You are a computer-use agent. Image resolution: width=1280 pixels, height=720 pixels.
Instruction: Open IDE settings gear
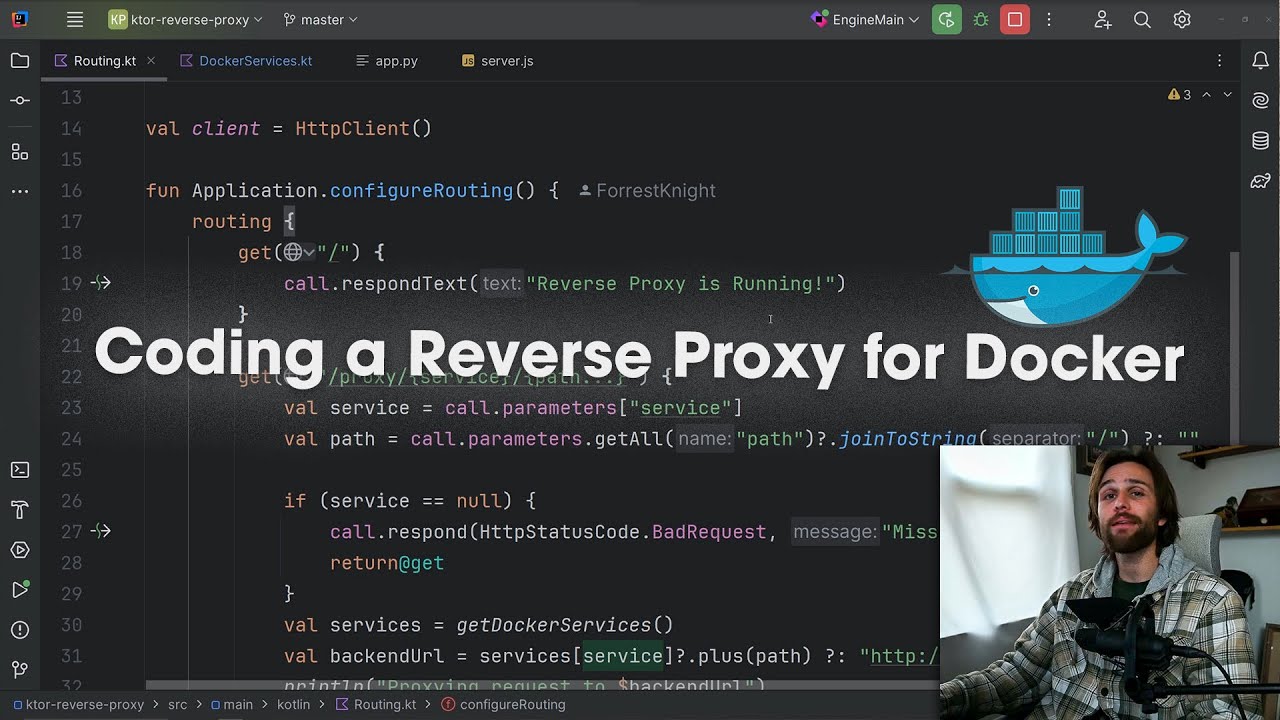click(1182, 19)
